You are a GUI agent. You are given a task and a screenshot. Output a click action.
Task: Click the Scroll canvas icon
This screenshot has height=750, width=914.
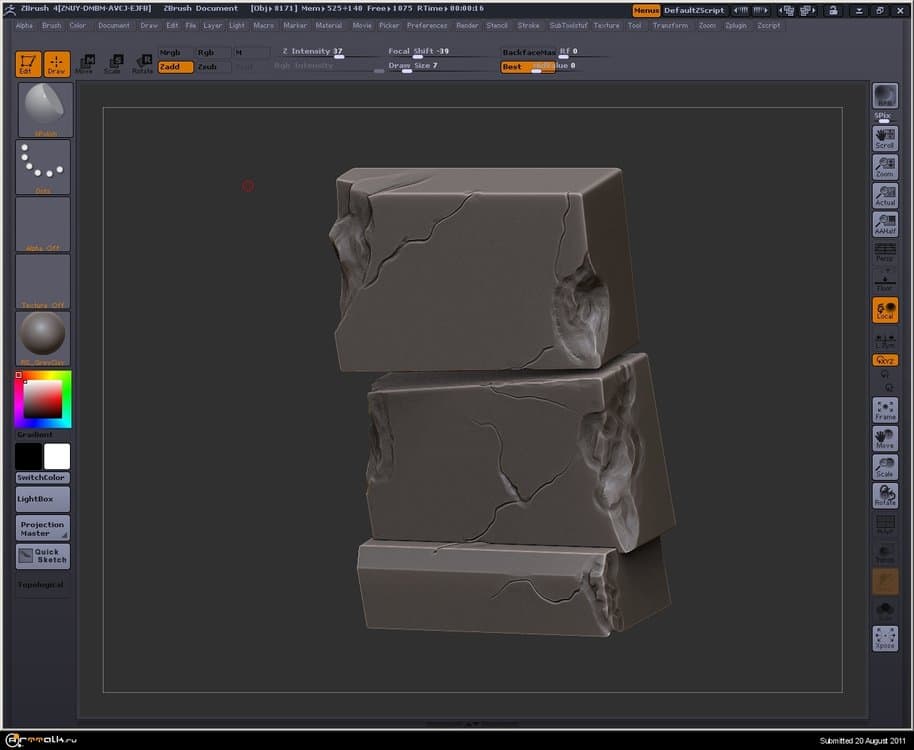[884, 138]
